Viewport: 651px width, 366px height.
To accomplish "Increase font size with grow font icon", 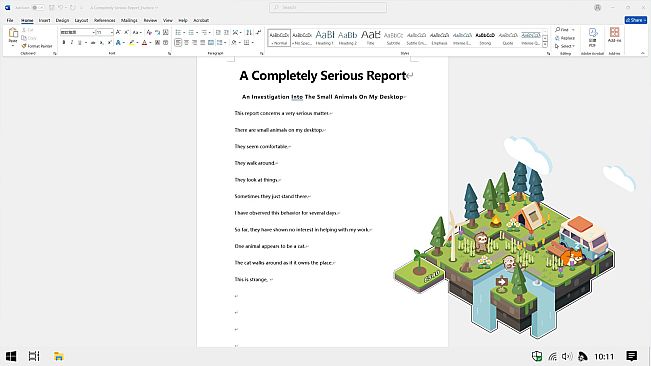I will [x=118, y=32].
